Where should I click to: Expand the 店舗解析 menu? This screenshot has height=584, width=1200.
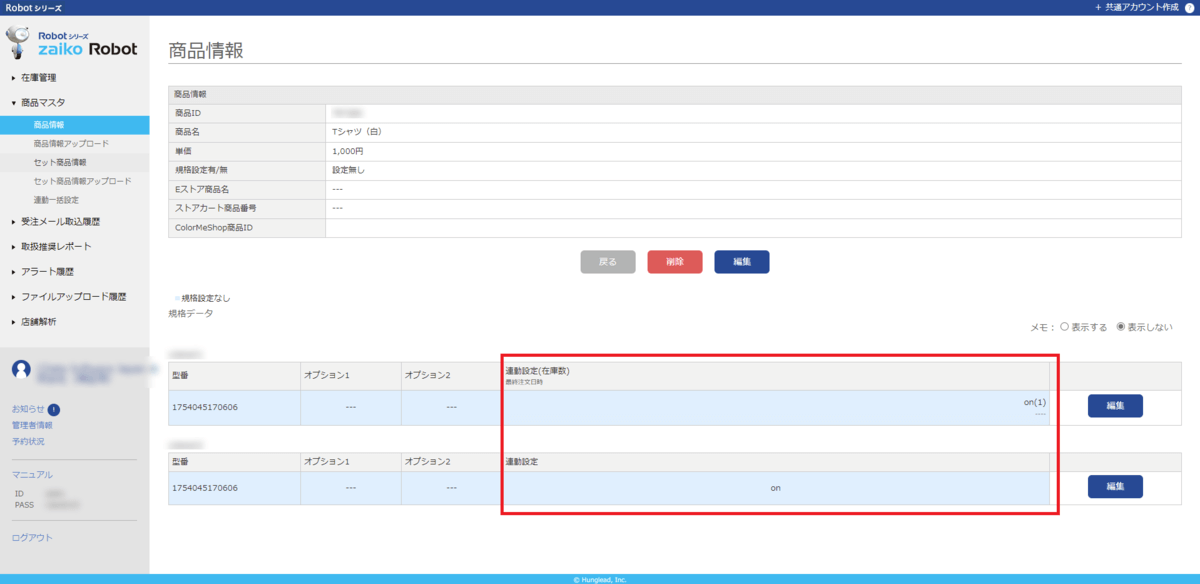click(39, 322)
